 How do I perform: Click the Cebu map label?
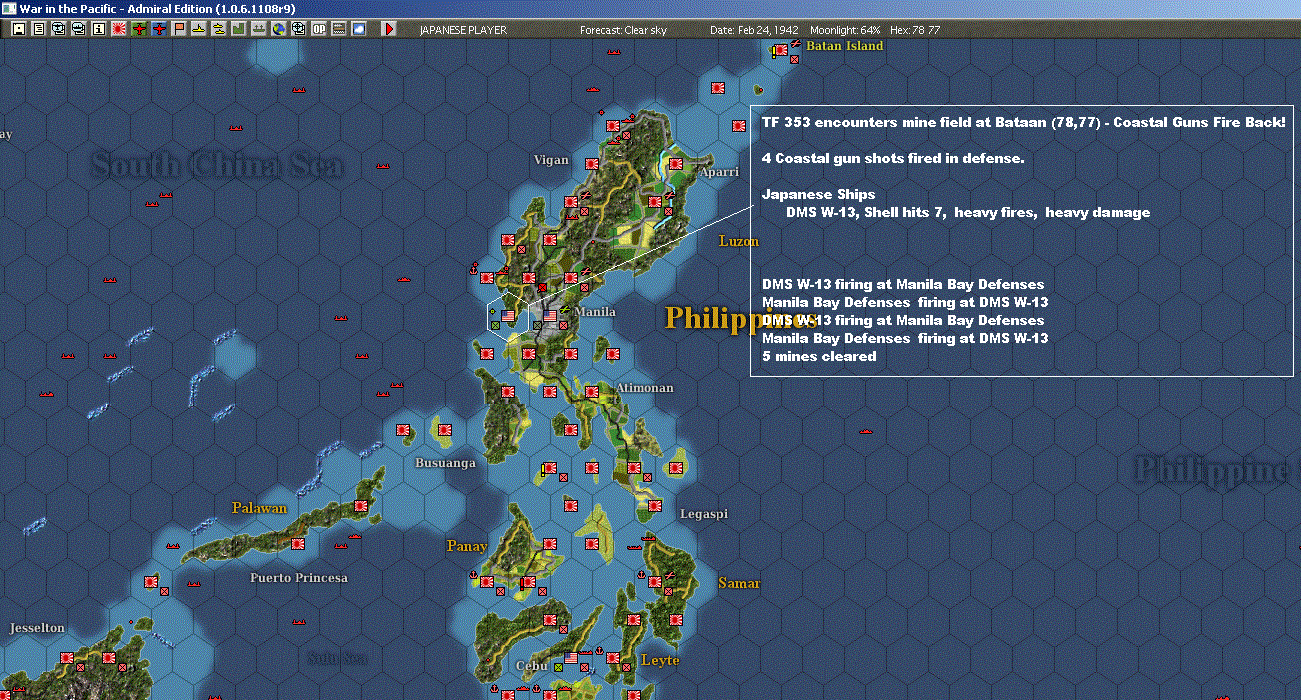coord(533,665)
